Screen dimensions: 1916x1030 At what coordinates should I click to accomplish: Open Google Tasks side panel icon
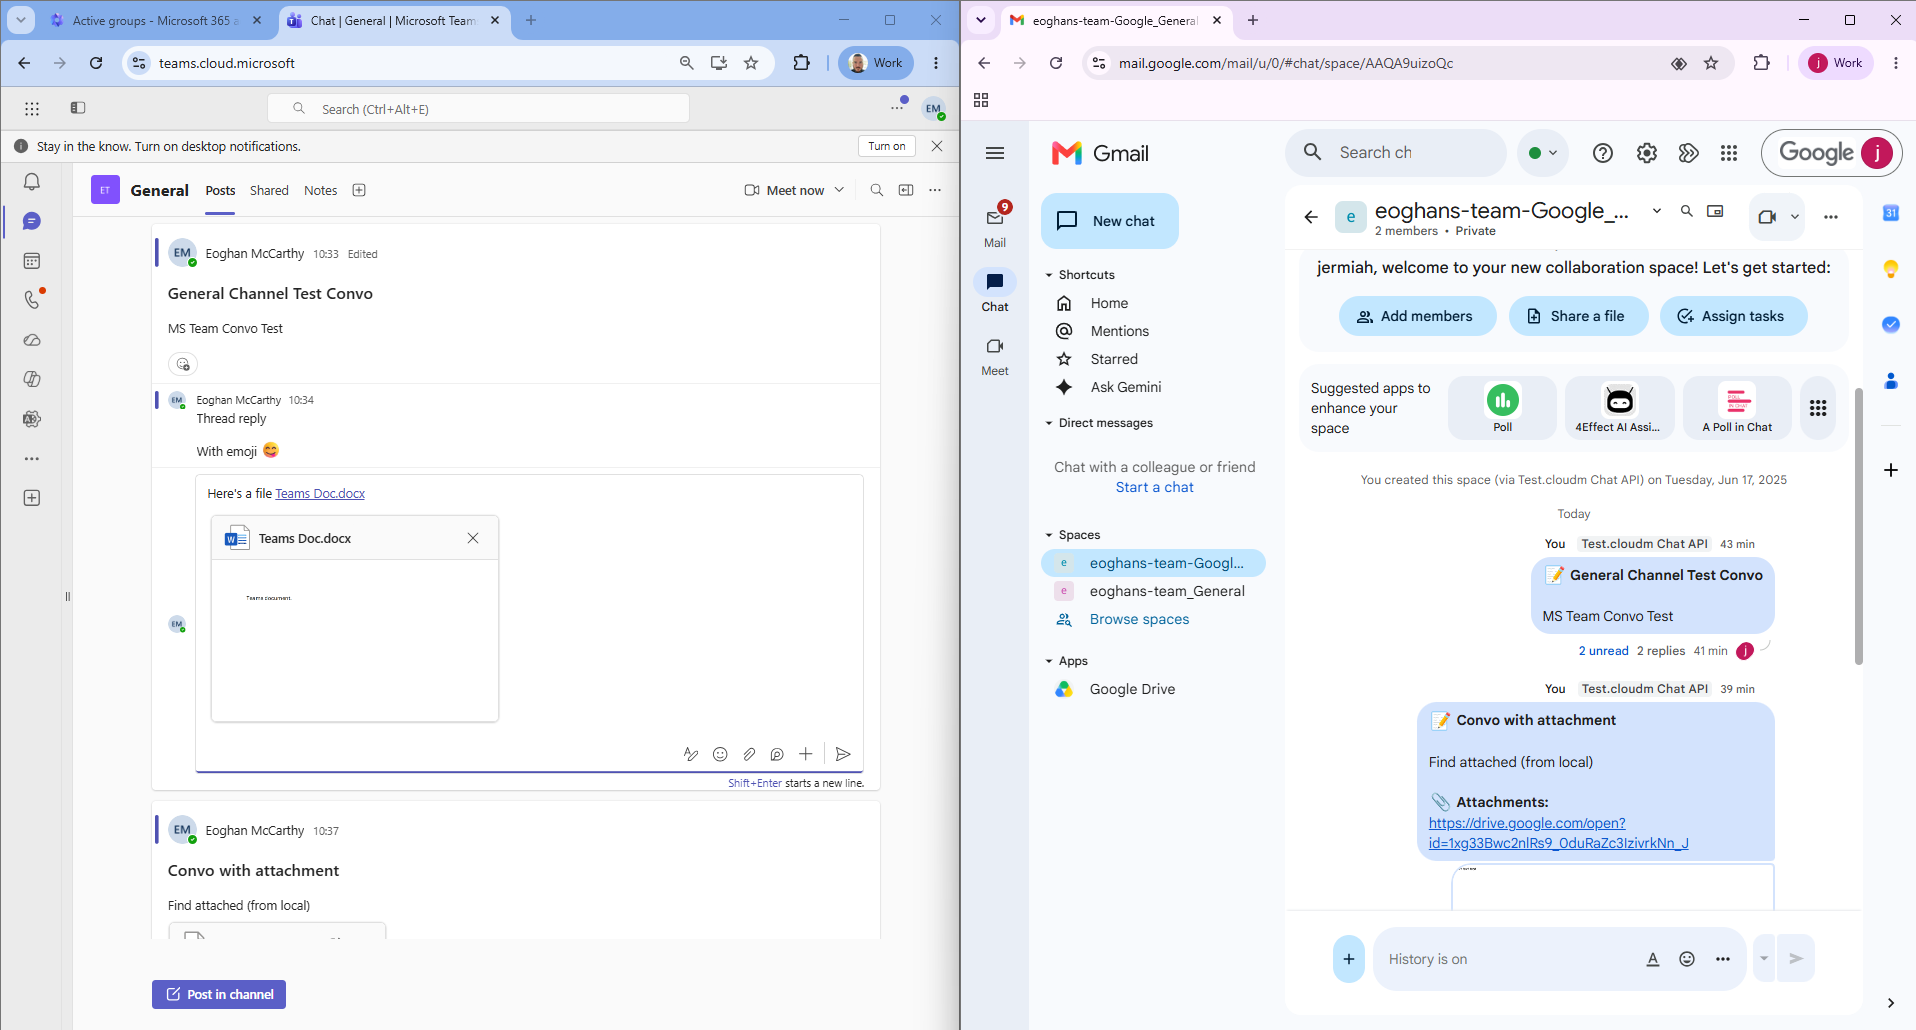point(1891,325)
